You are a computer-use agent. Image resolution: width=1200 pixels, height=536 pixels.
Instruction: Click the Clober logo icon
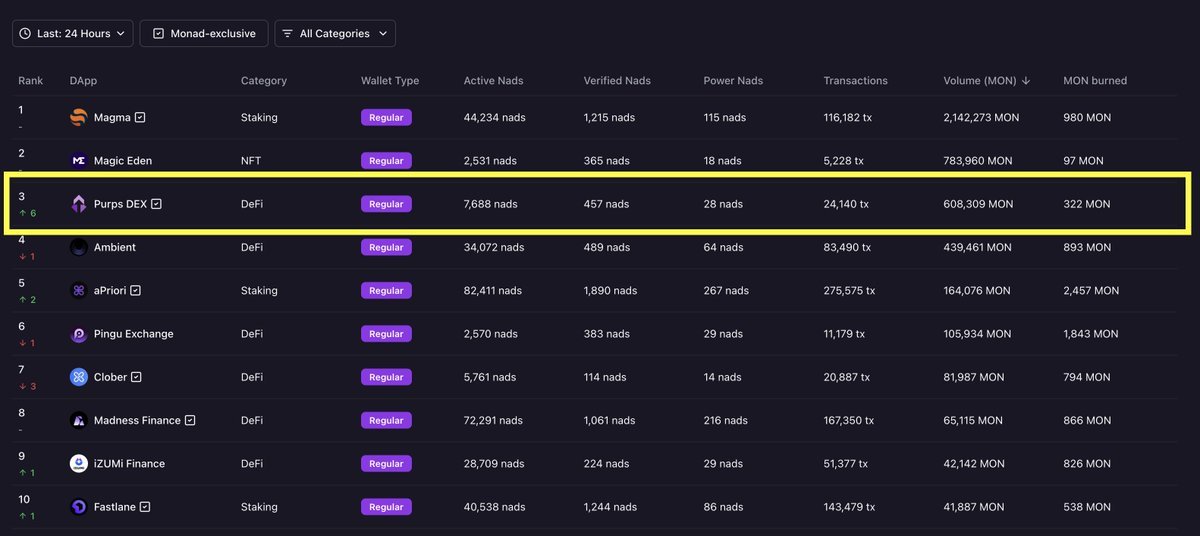(x=79, y=377)
